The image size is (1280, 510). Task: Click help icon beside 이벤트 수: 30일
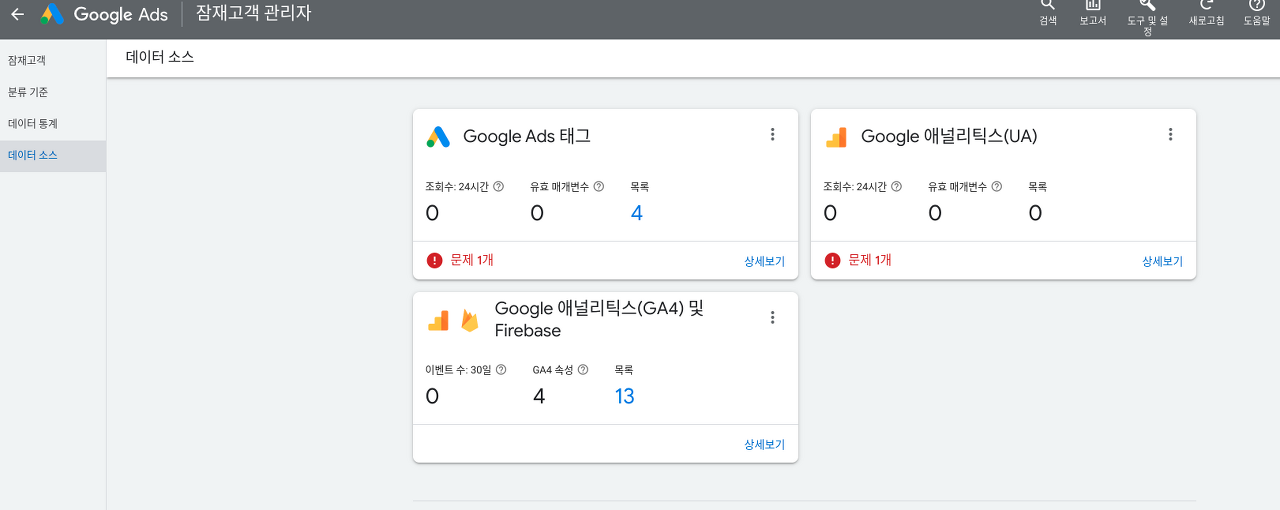(501, 370)
